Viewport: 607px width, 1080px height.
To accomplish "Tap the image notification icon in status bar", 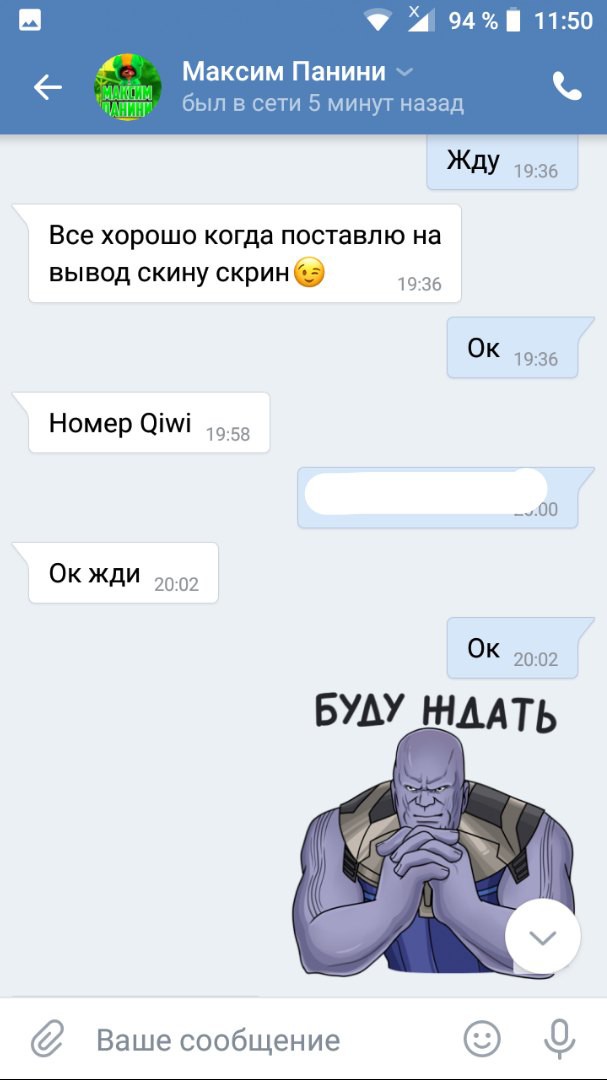I will point(30,21).
